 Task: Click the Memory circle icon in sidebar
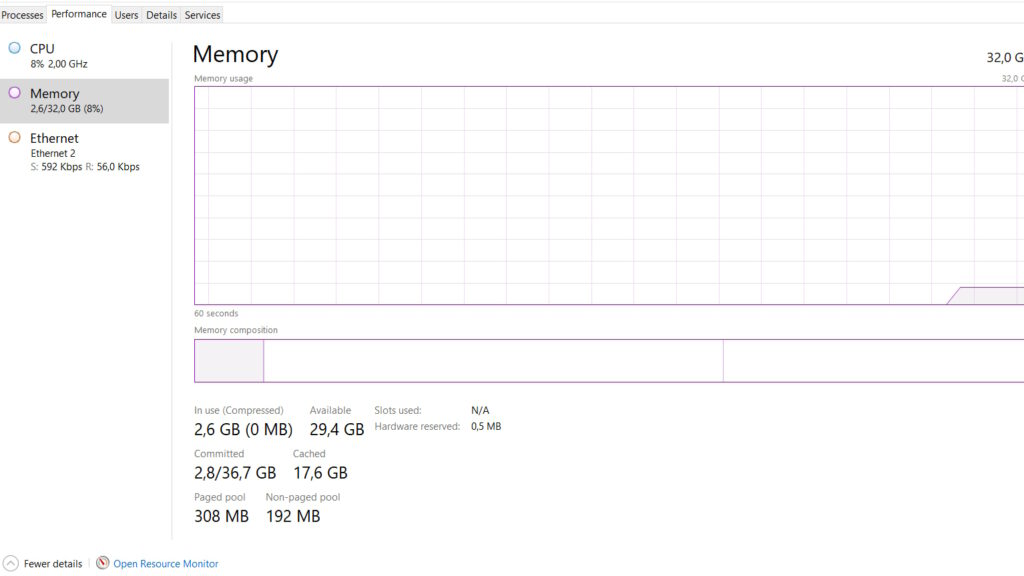14,93
